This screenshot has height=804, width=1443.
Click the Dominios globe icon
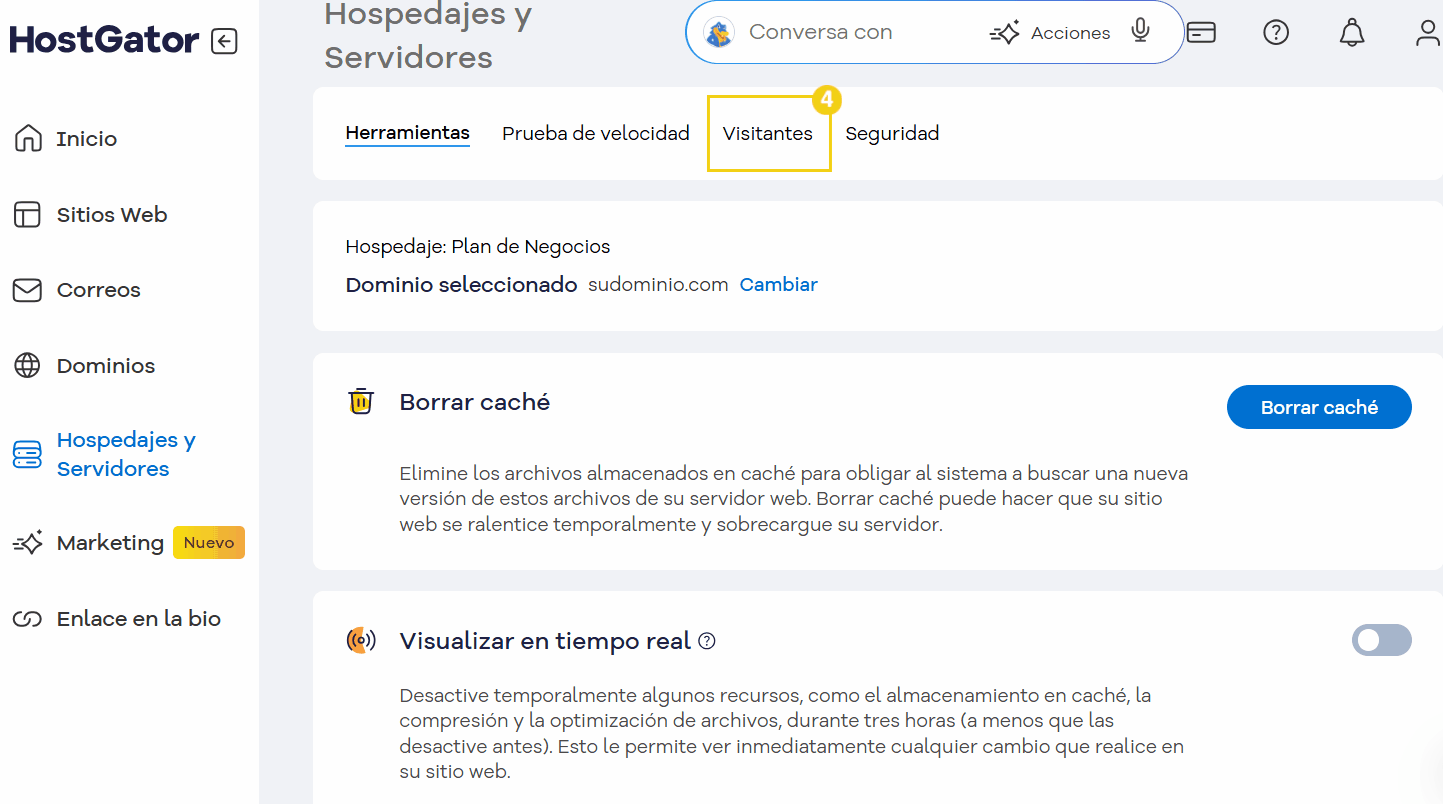coord(27,366)
